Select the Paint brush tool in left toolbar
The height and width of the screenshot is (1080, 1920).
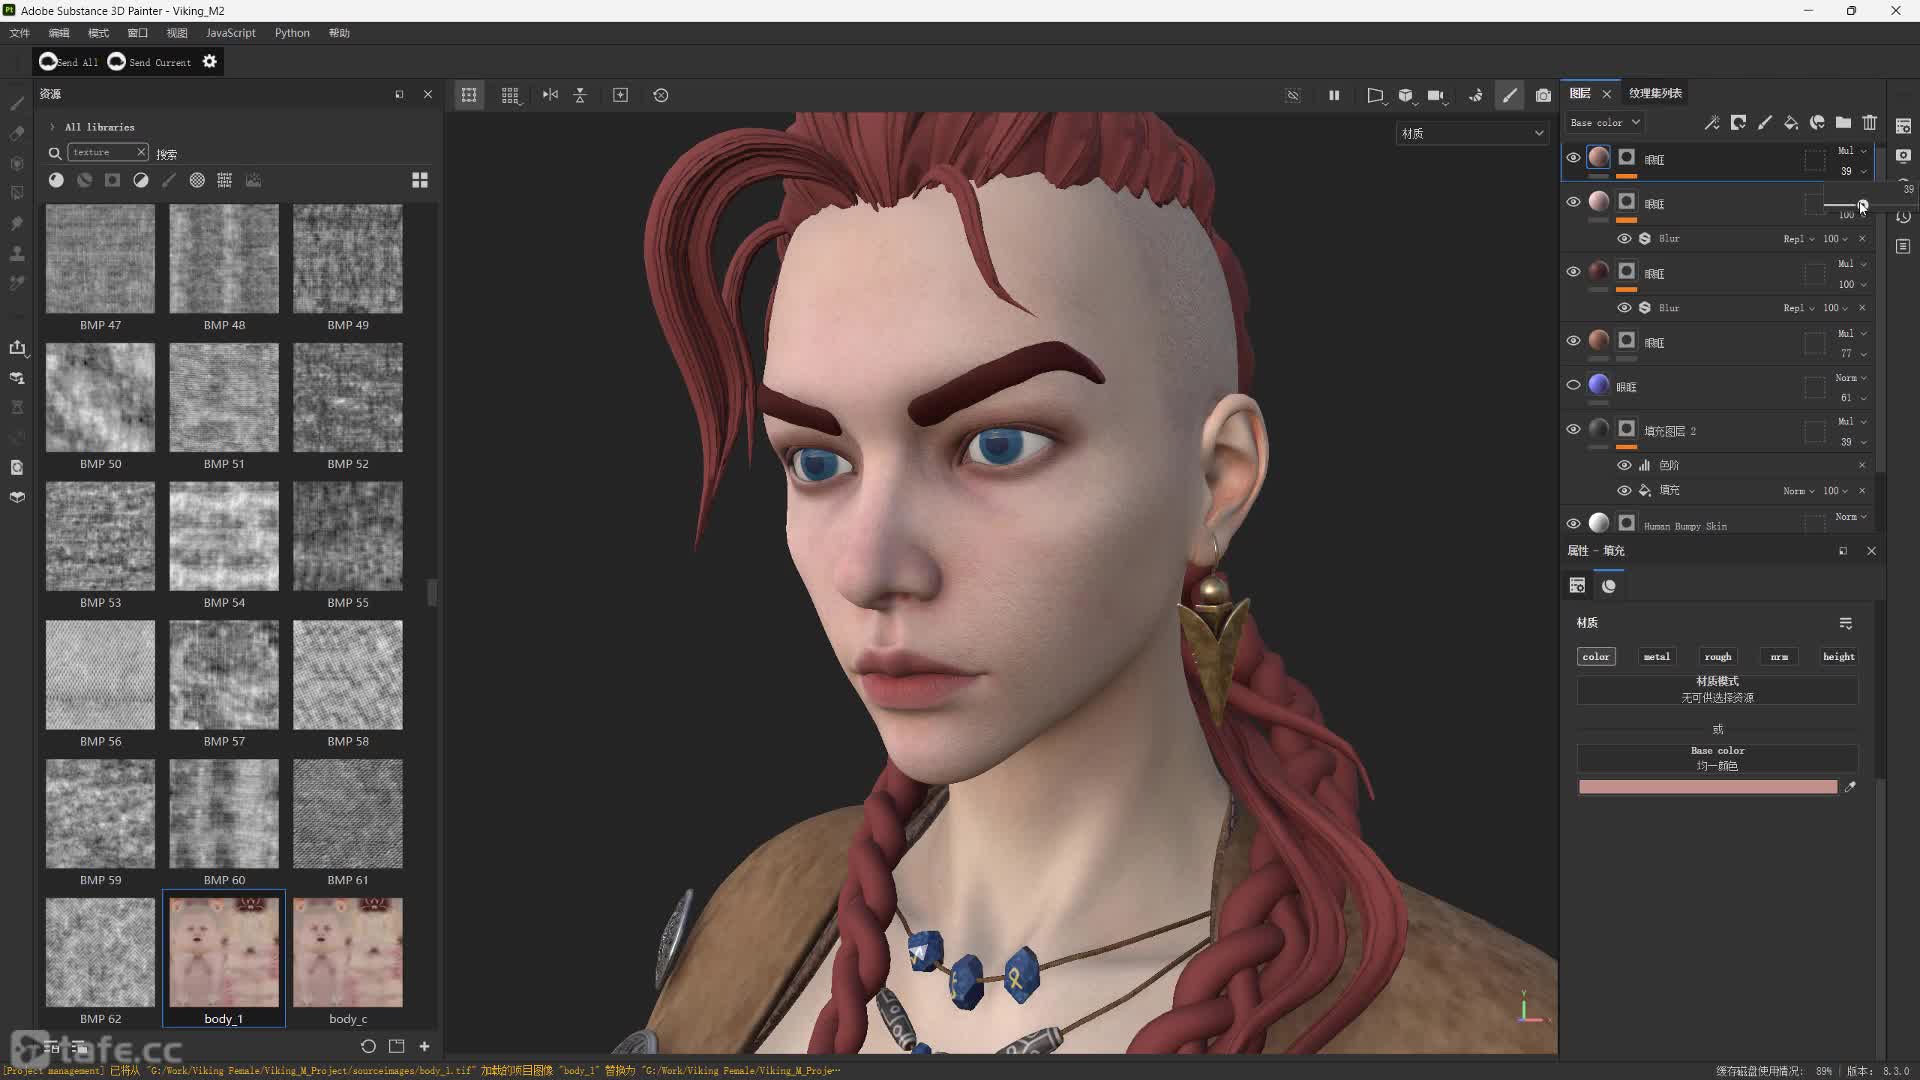coord(17,103)
